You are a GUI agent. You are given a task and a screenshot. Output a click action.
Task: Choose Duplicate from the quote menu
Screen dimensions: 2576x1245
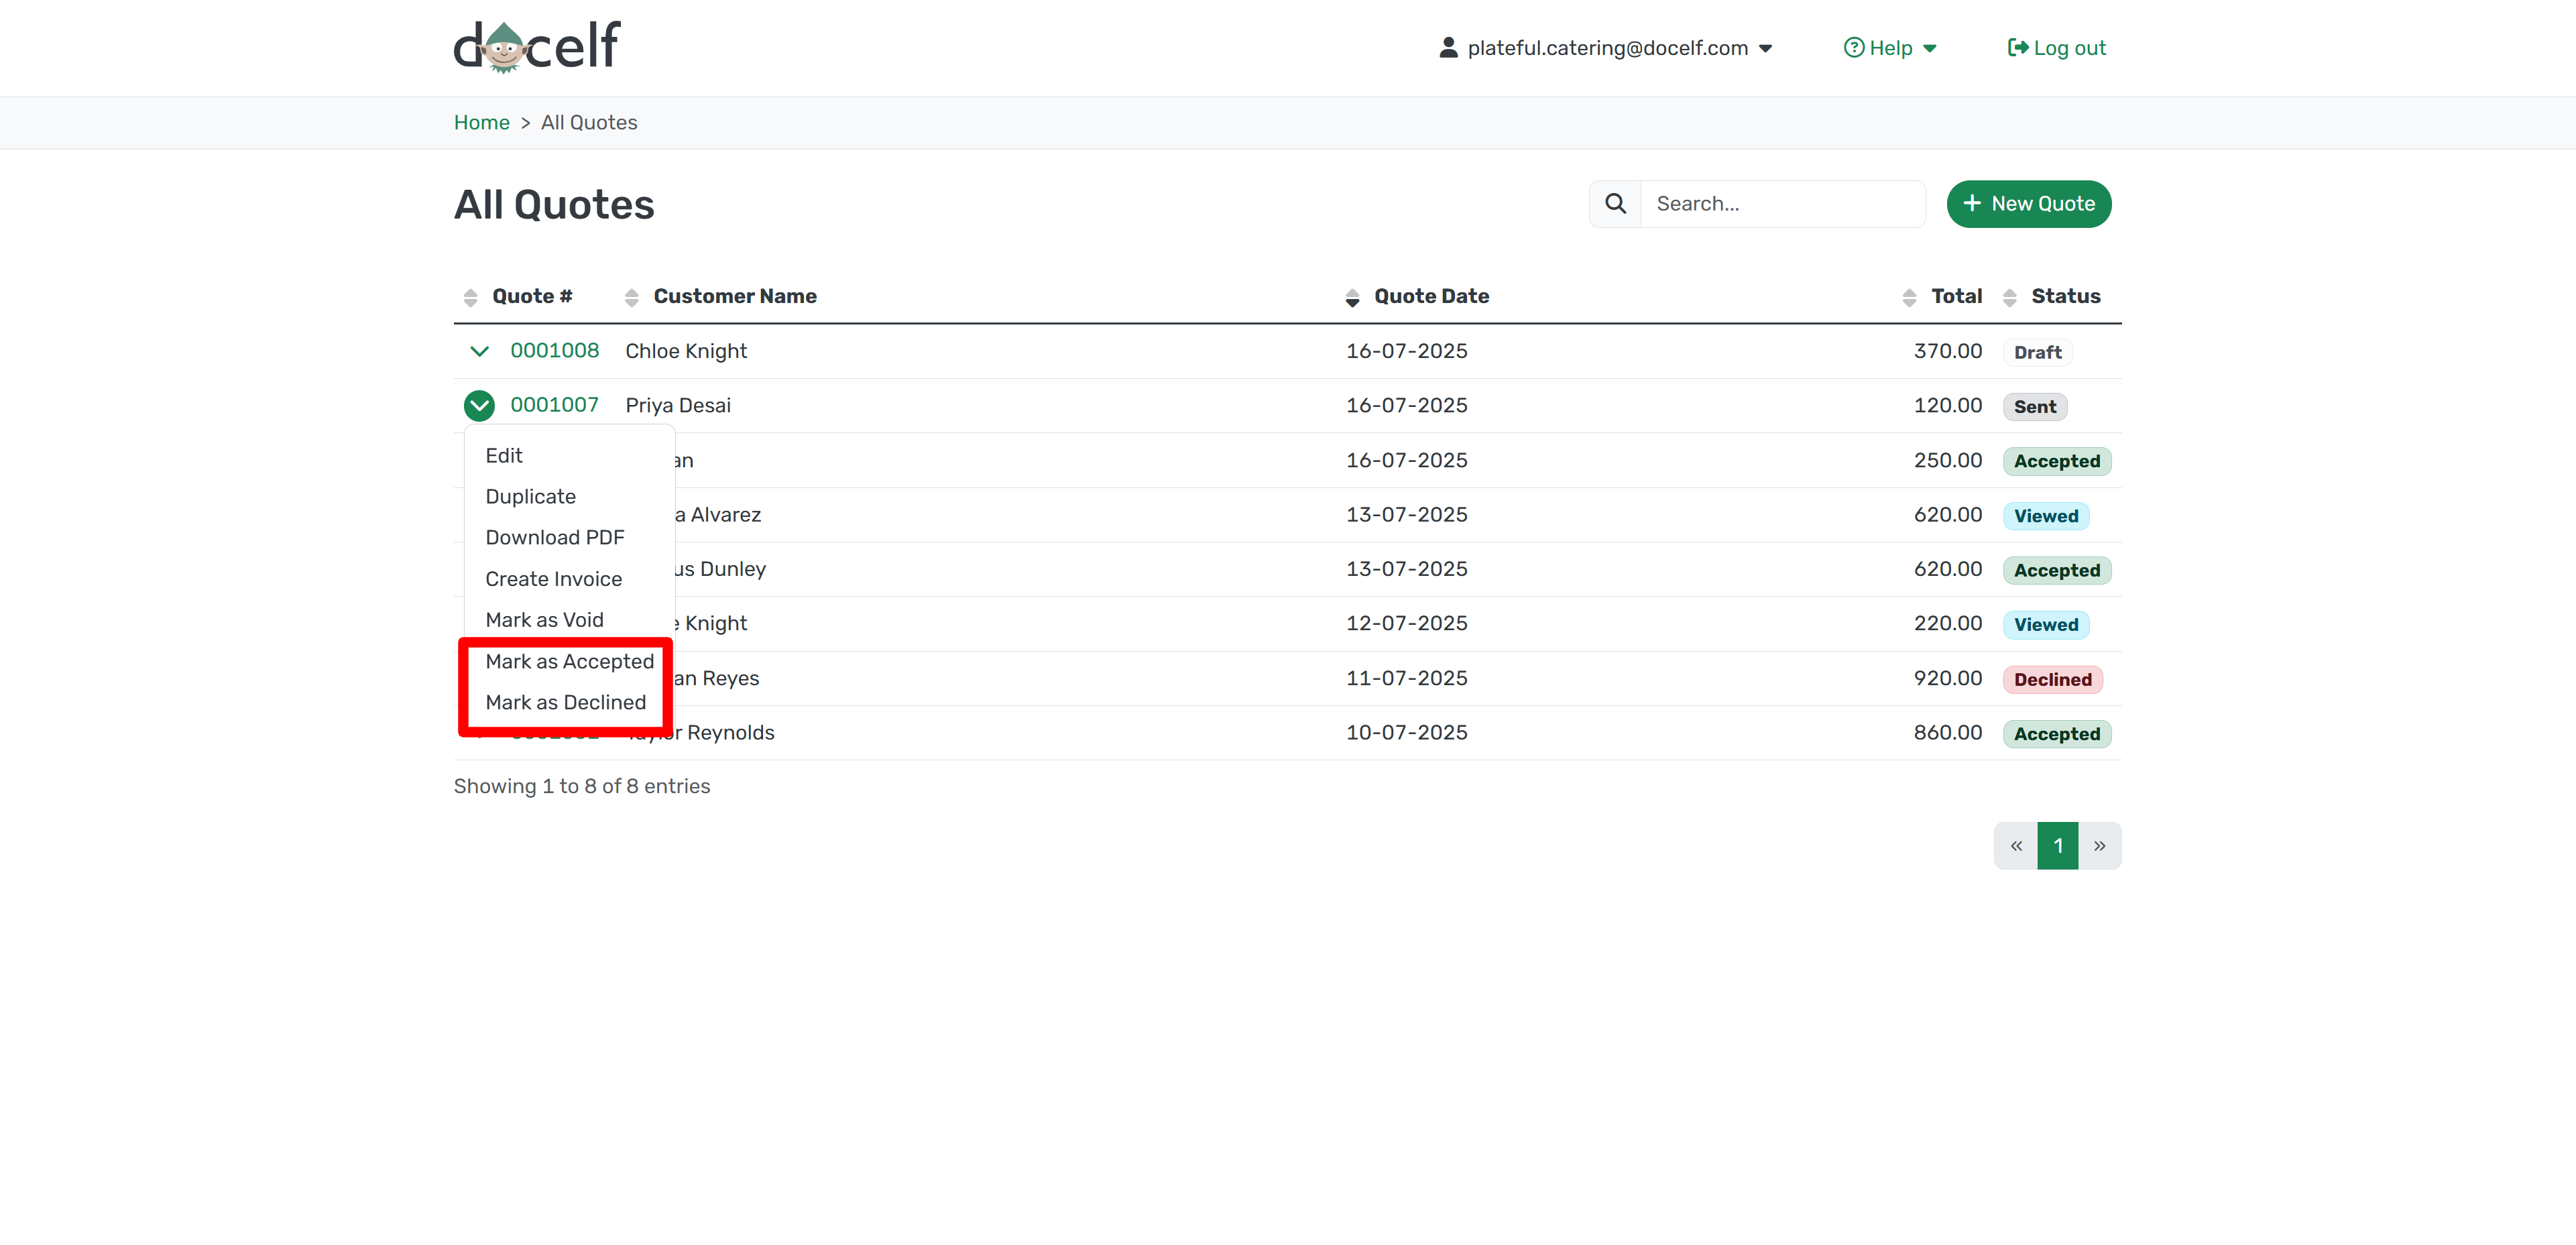pyautogui.click(x=531, y=496)
